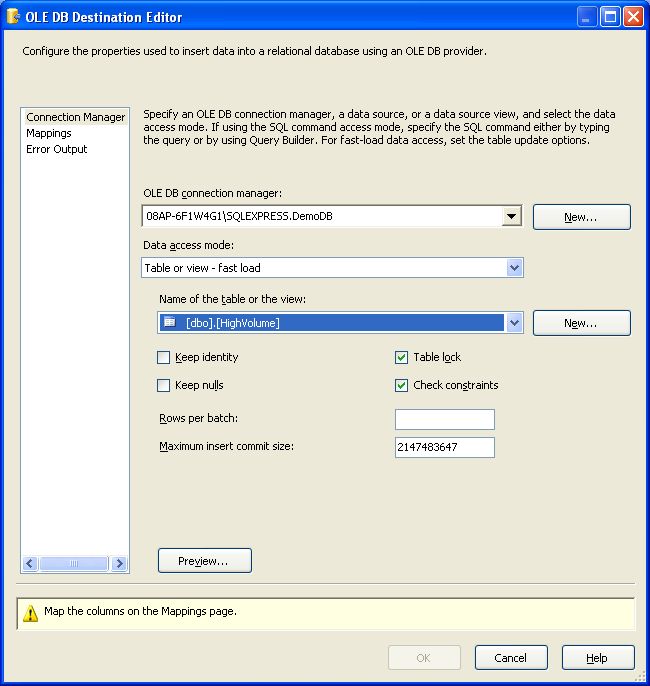Expand the table or view name dropdown

(x=514, y=322)
